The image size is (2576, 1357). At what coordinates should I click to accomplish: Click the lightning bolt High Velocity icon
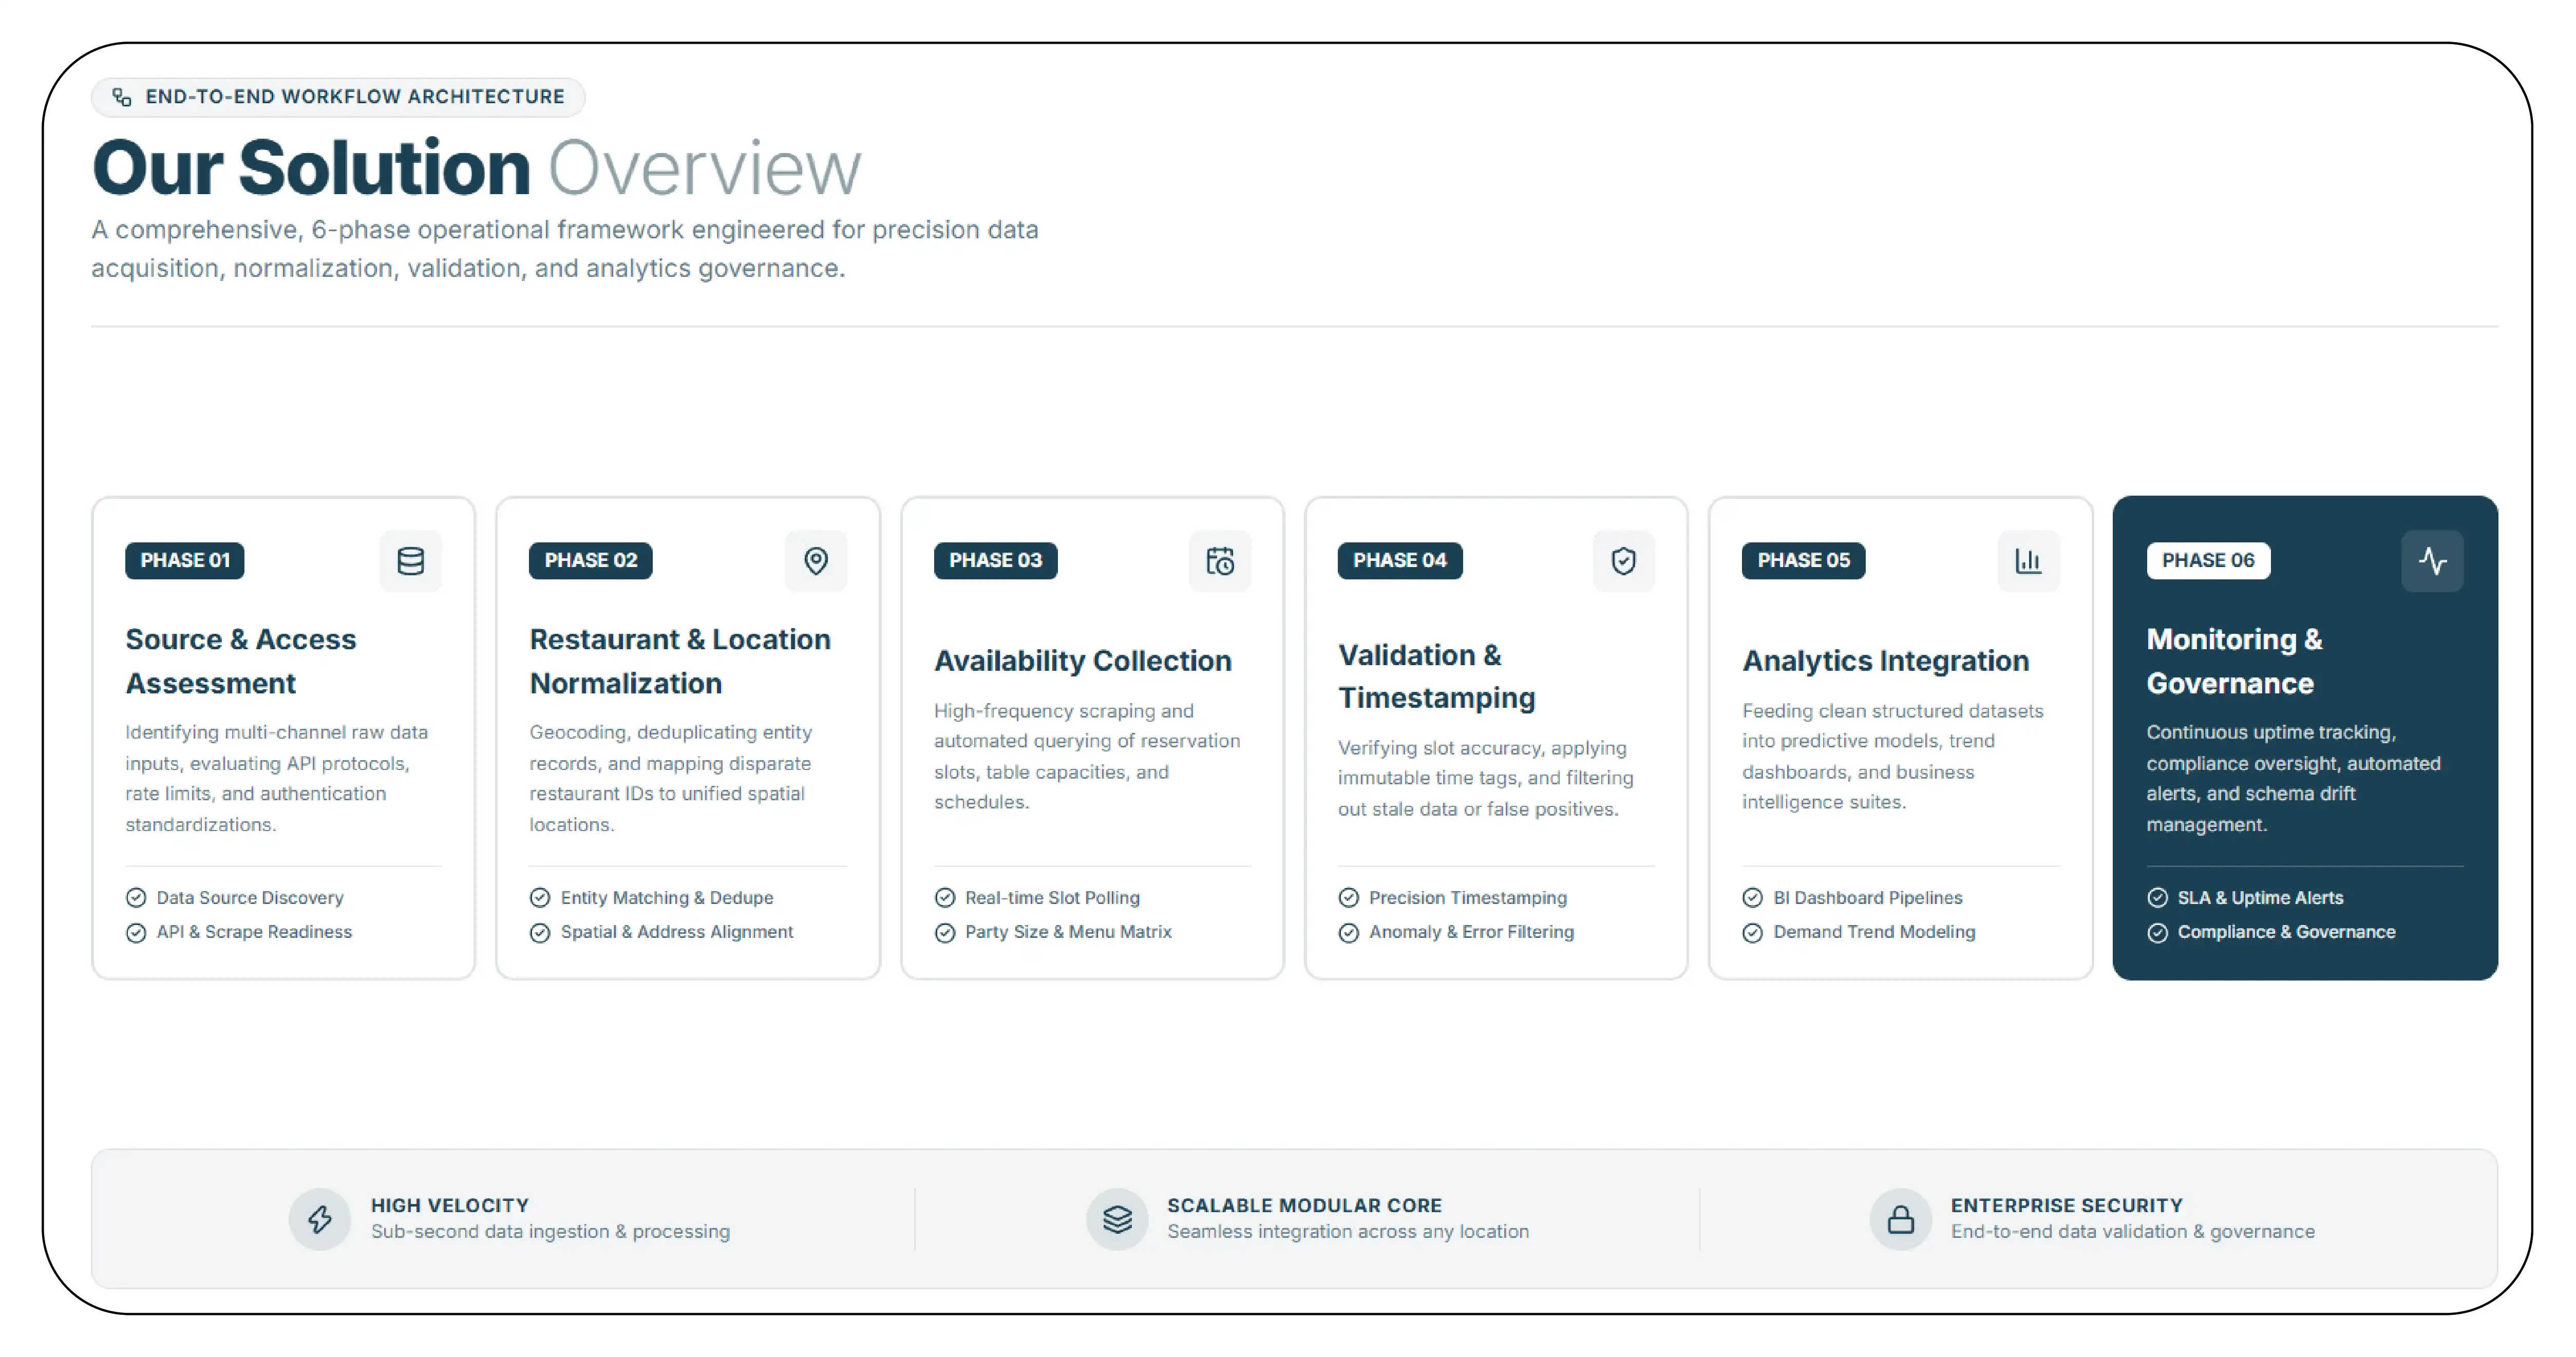point(320,1218)
